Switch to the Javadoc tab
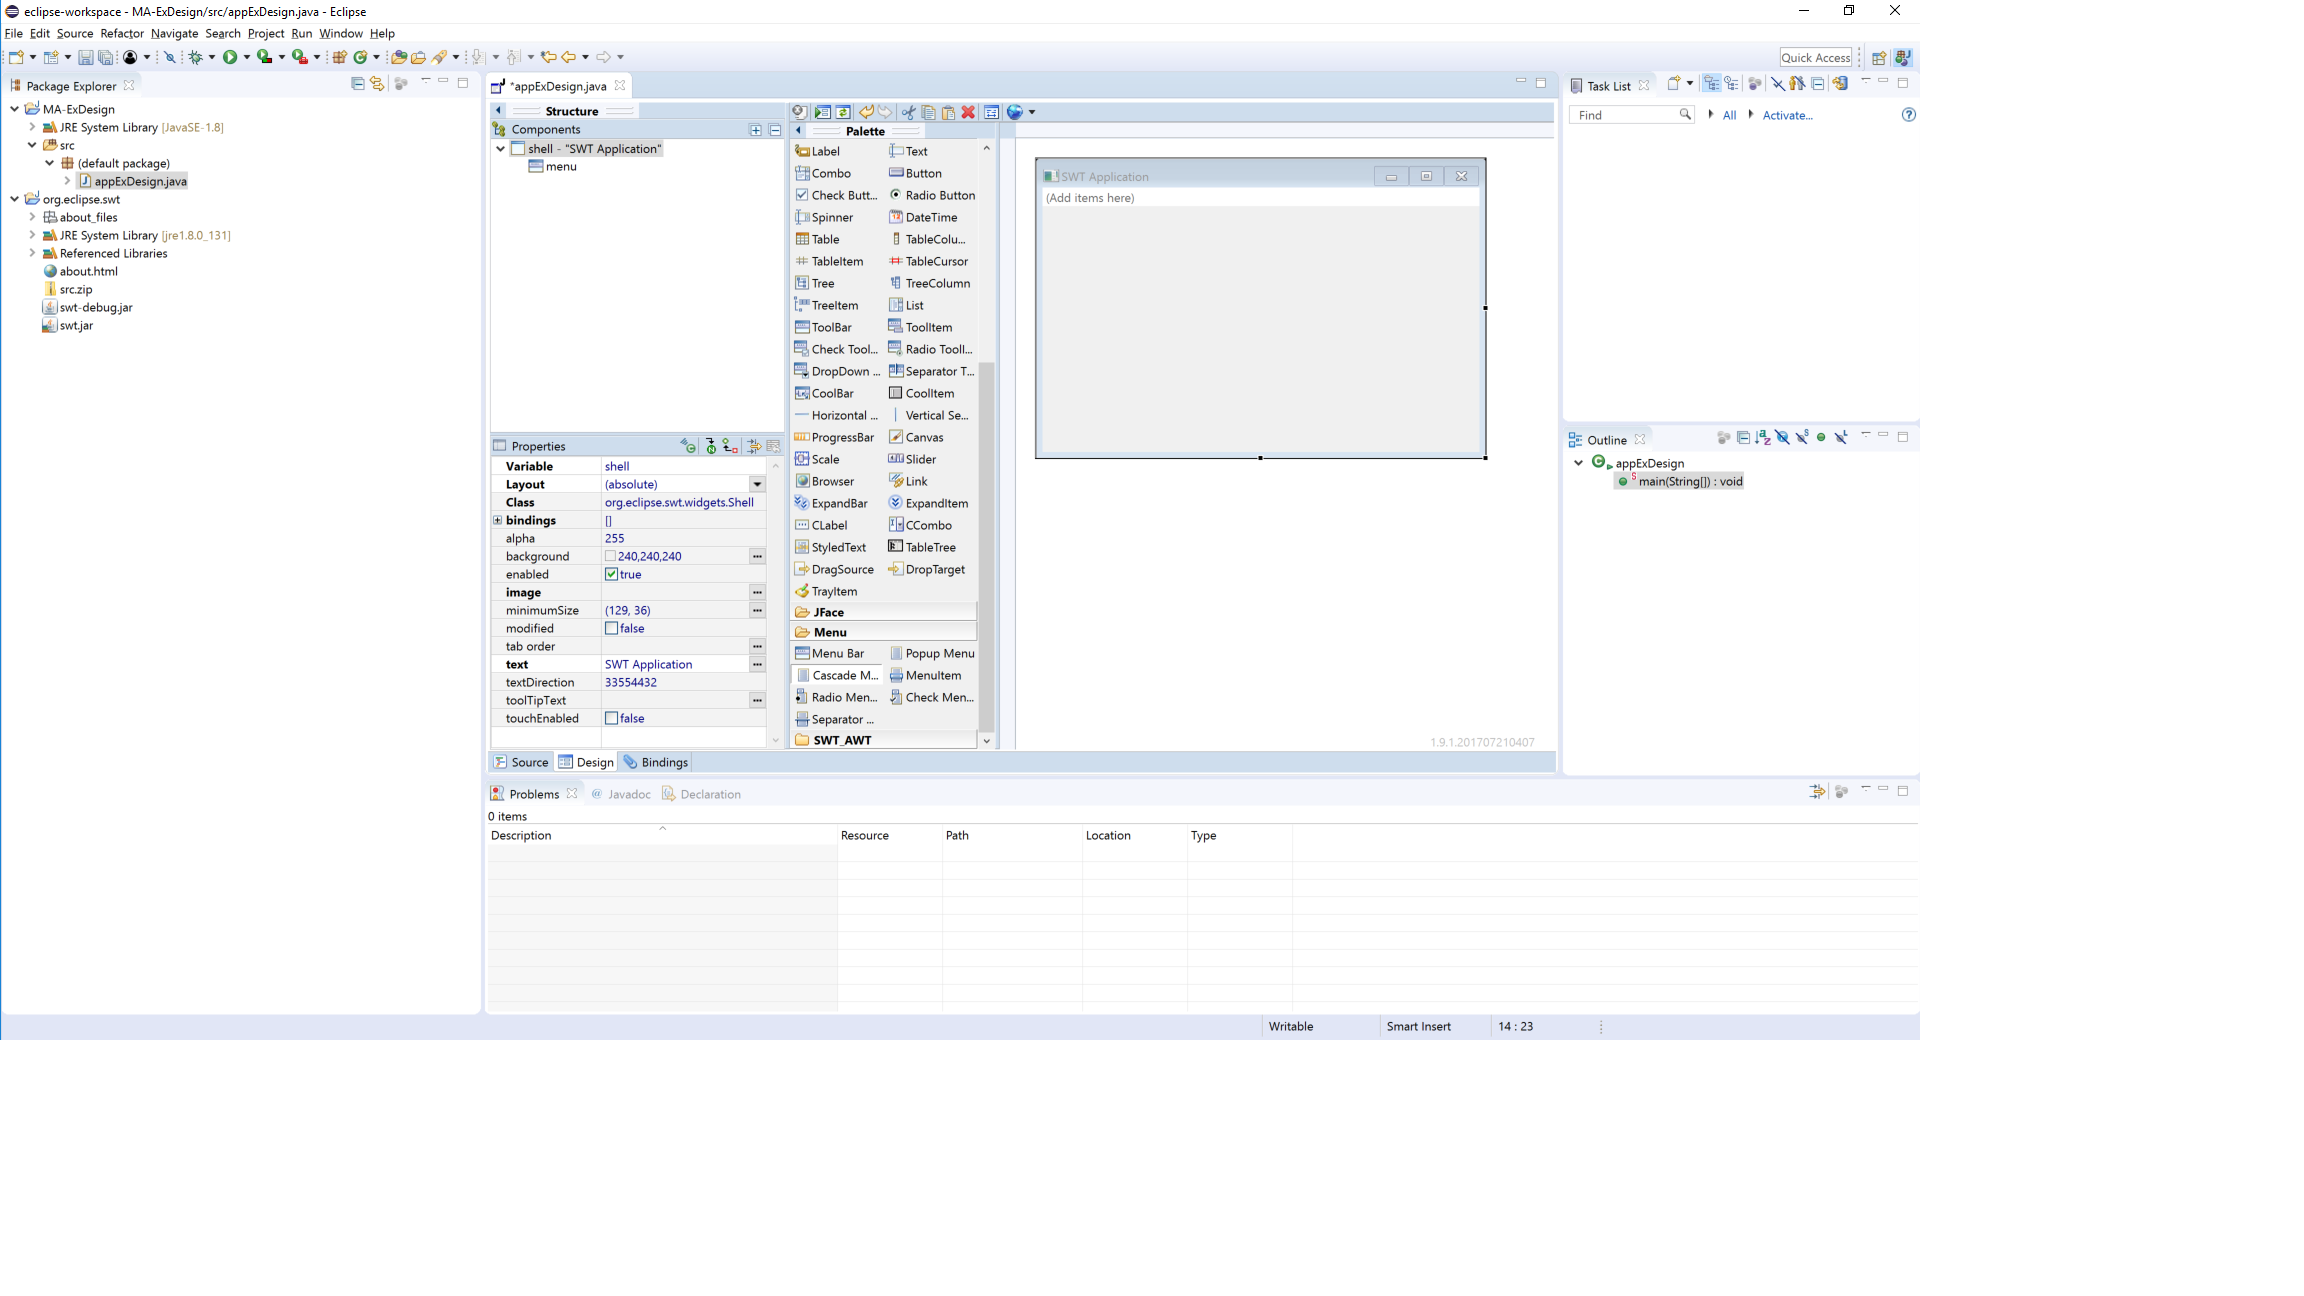 (x=621, y=794)
